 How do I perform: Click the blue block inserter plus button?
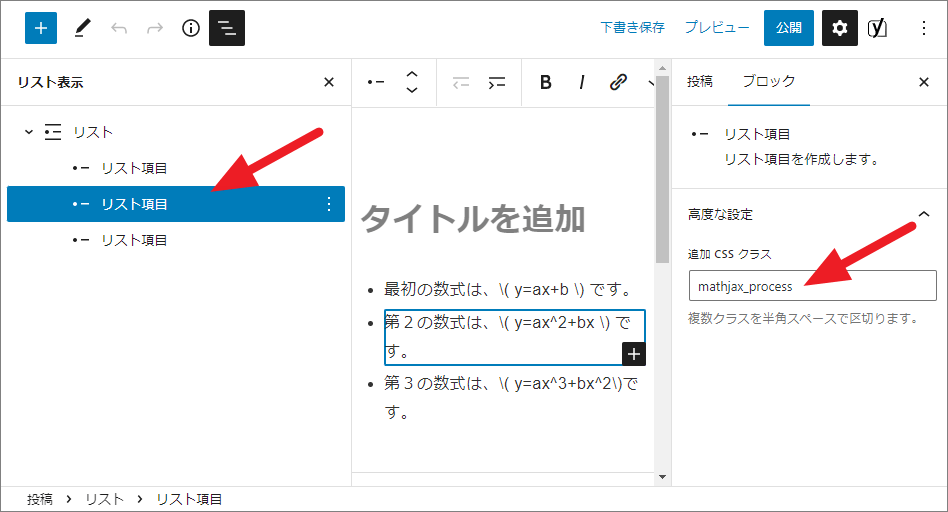41,28
